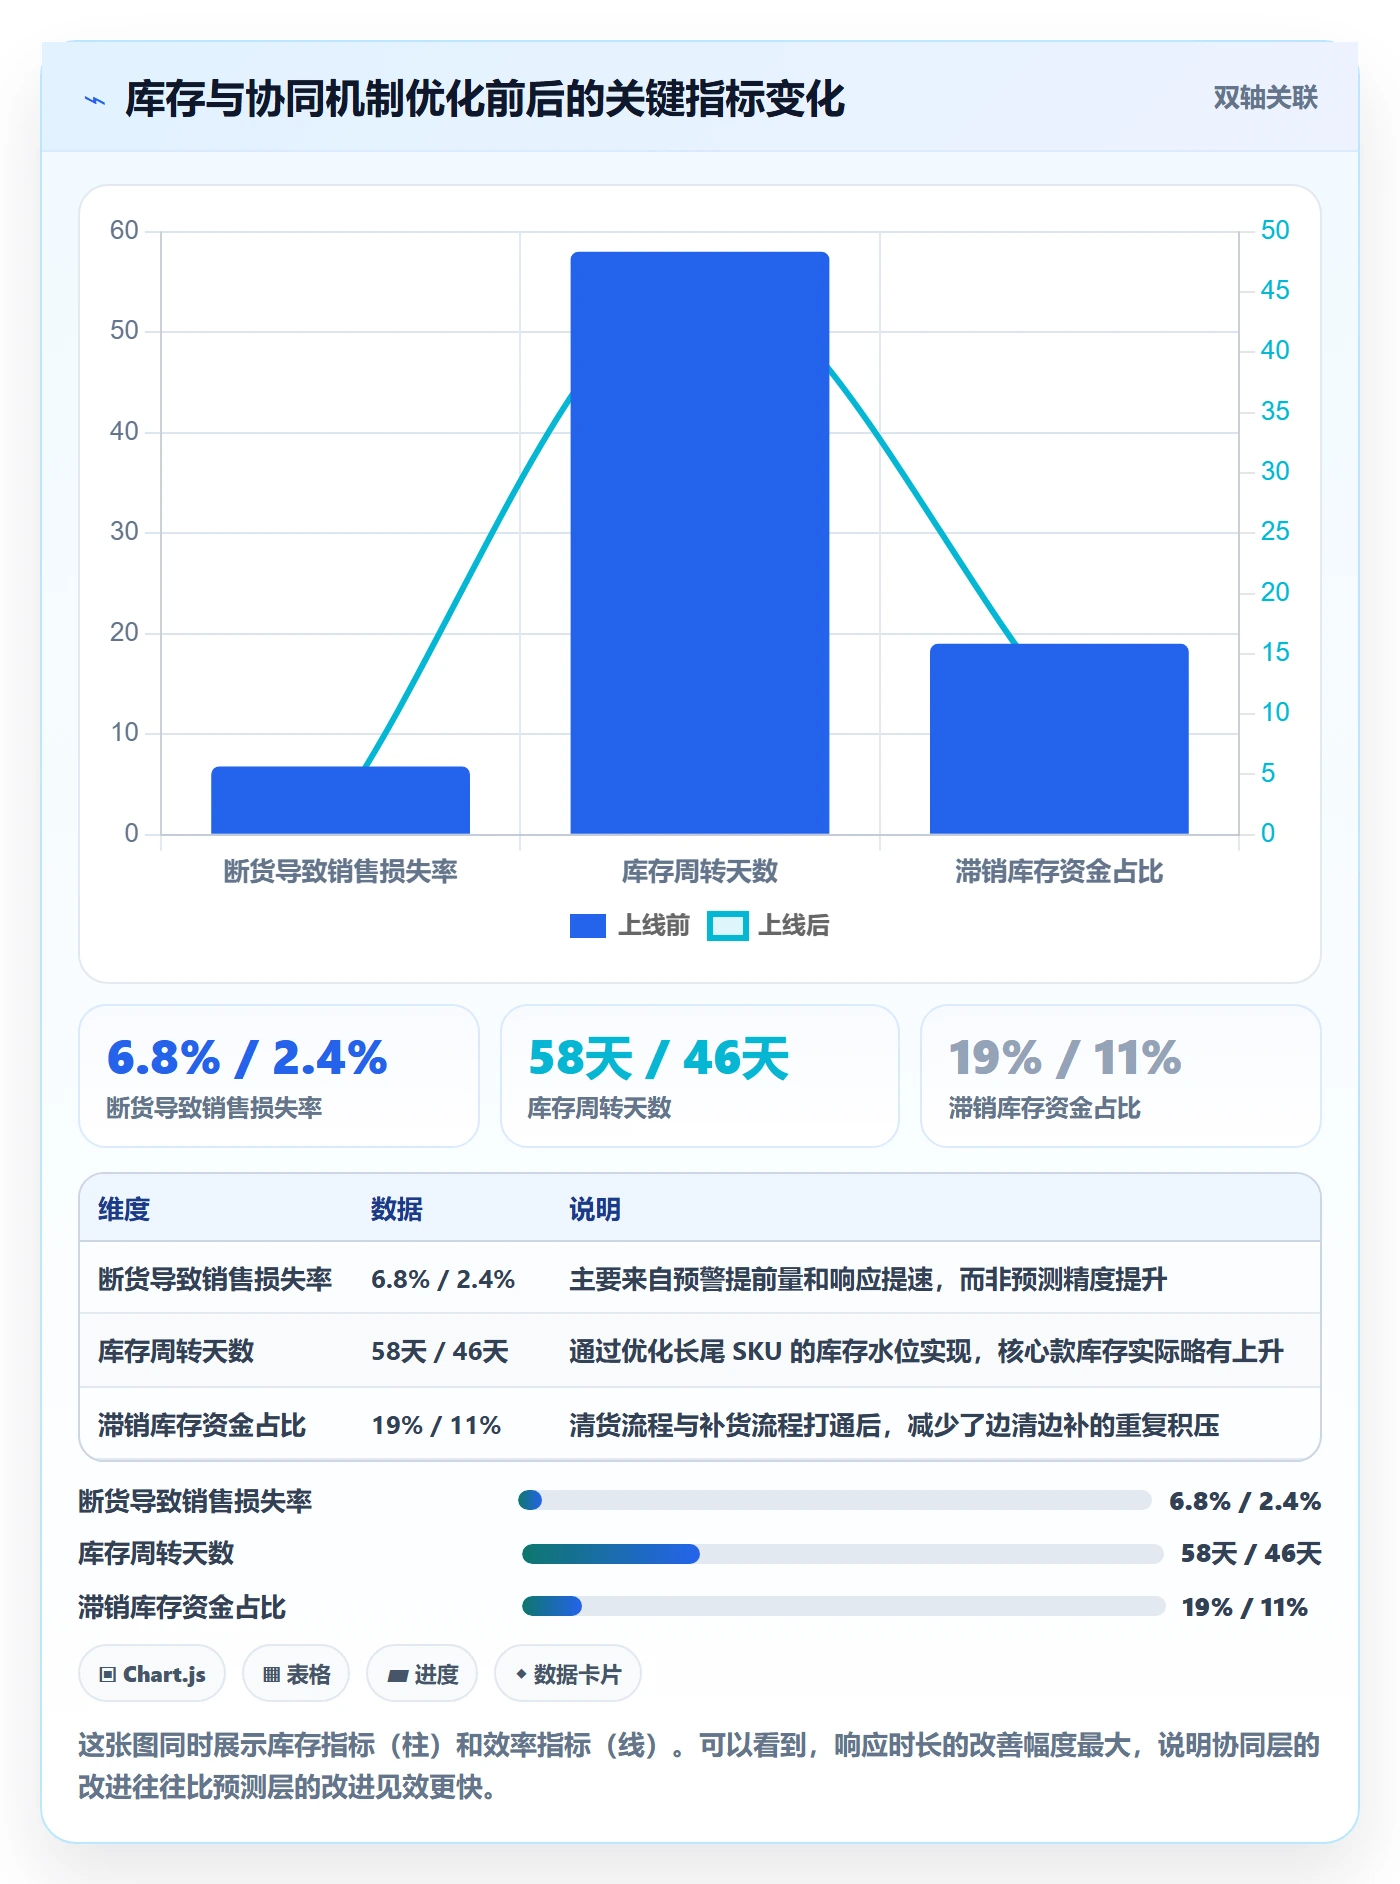Select the 数据卡片 tag chip
This screenshot has height=1884, width=1400.
(x=568, y=1674)
